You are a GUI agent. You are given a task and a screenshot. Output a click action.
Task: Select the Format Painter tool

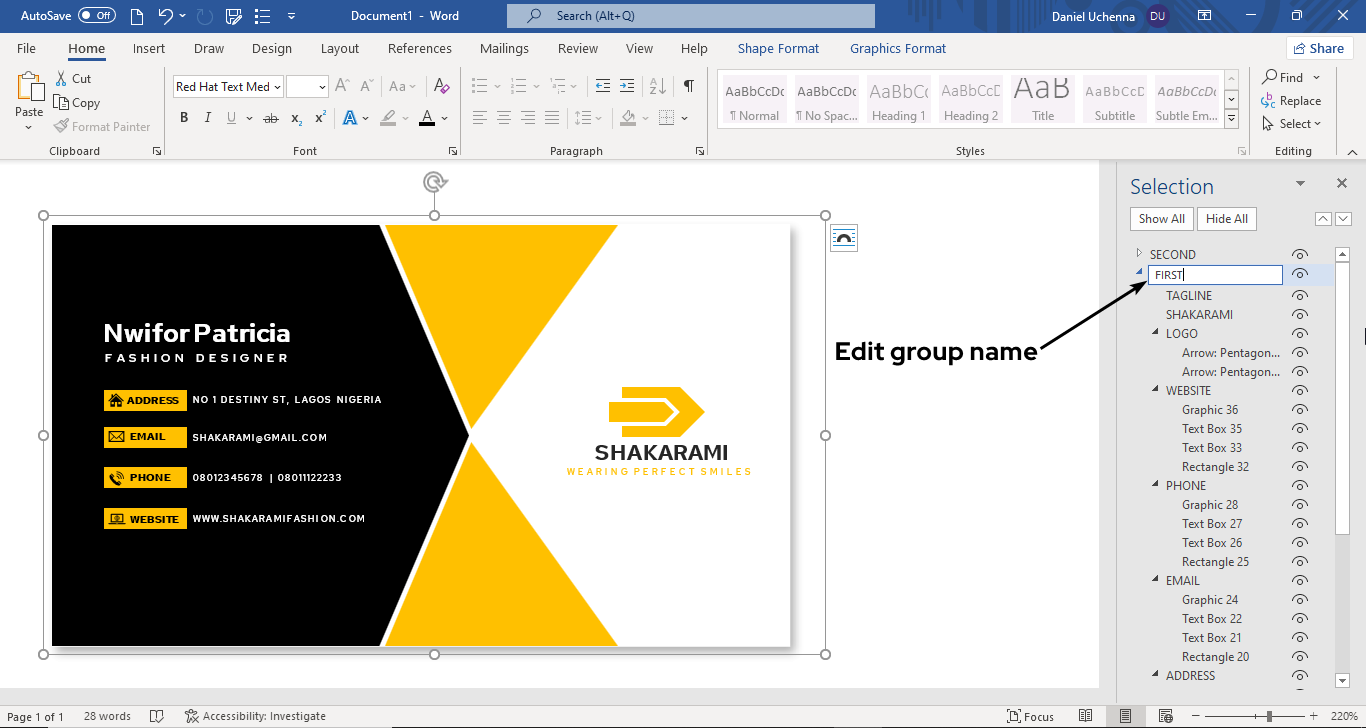[x=102, y=127]
